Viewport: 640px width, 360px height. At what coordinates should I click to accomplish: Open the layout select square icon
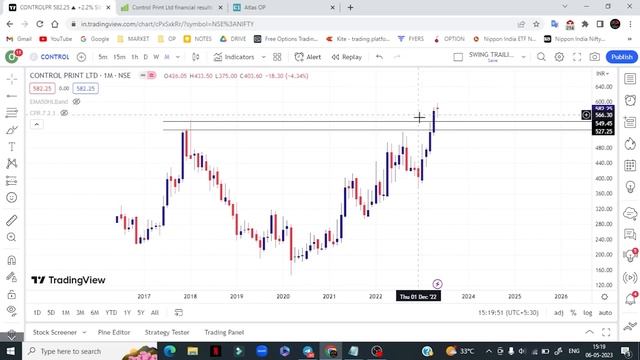(458, 57)
